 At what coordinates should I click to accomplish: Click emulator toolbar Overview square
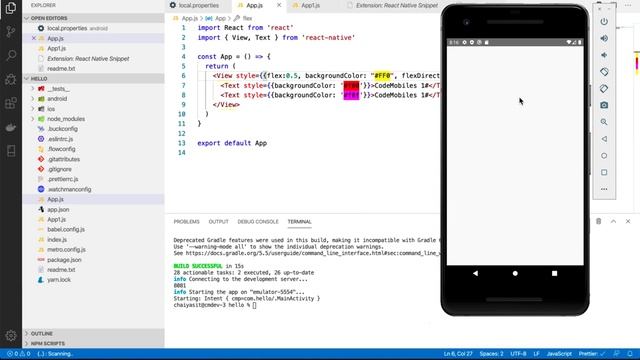tap(604, 172)
